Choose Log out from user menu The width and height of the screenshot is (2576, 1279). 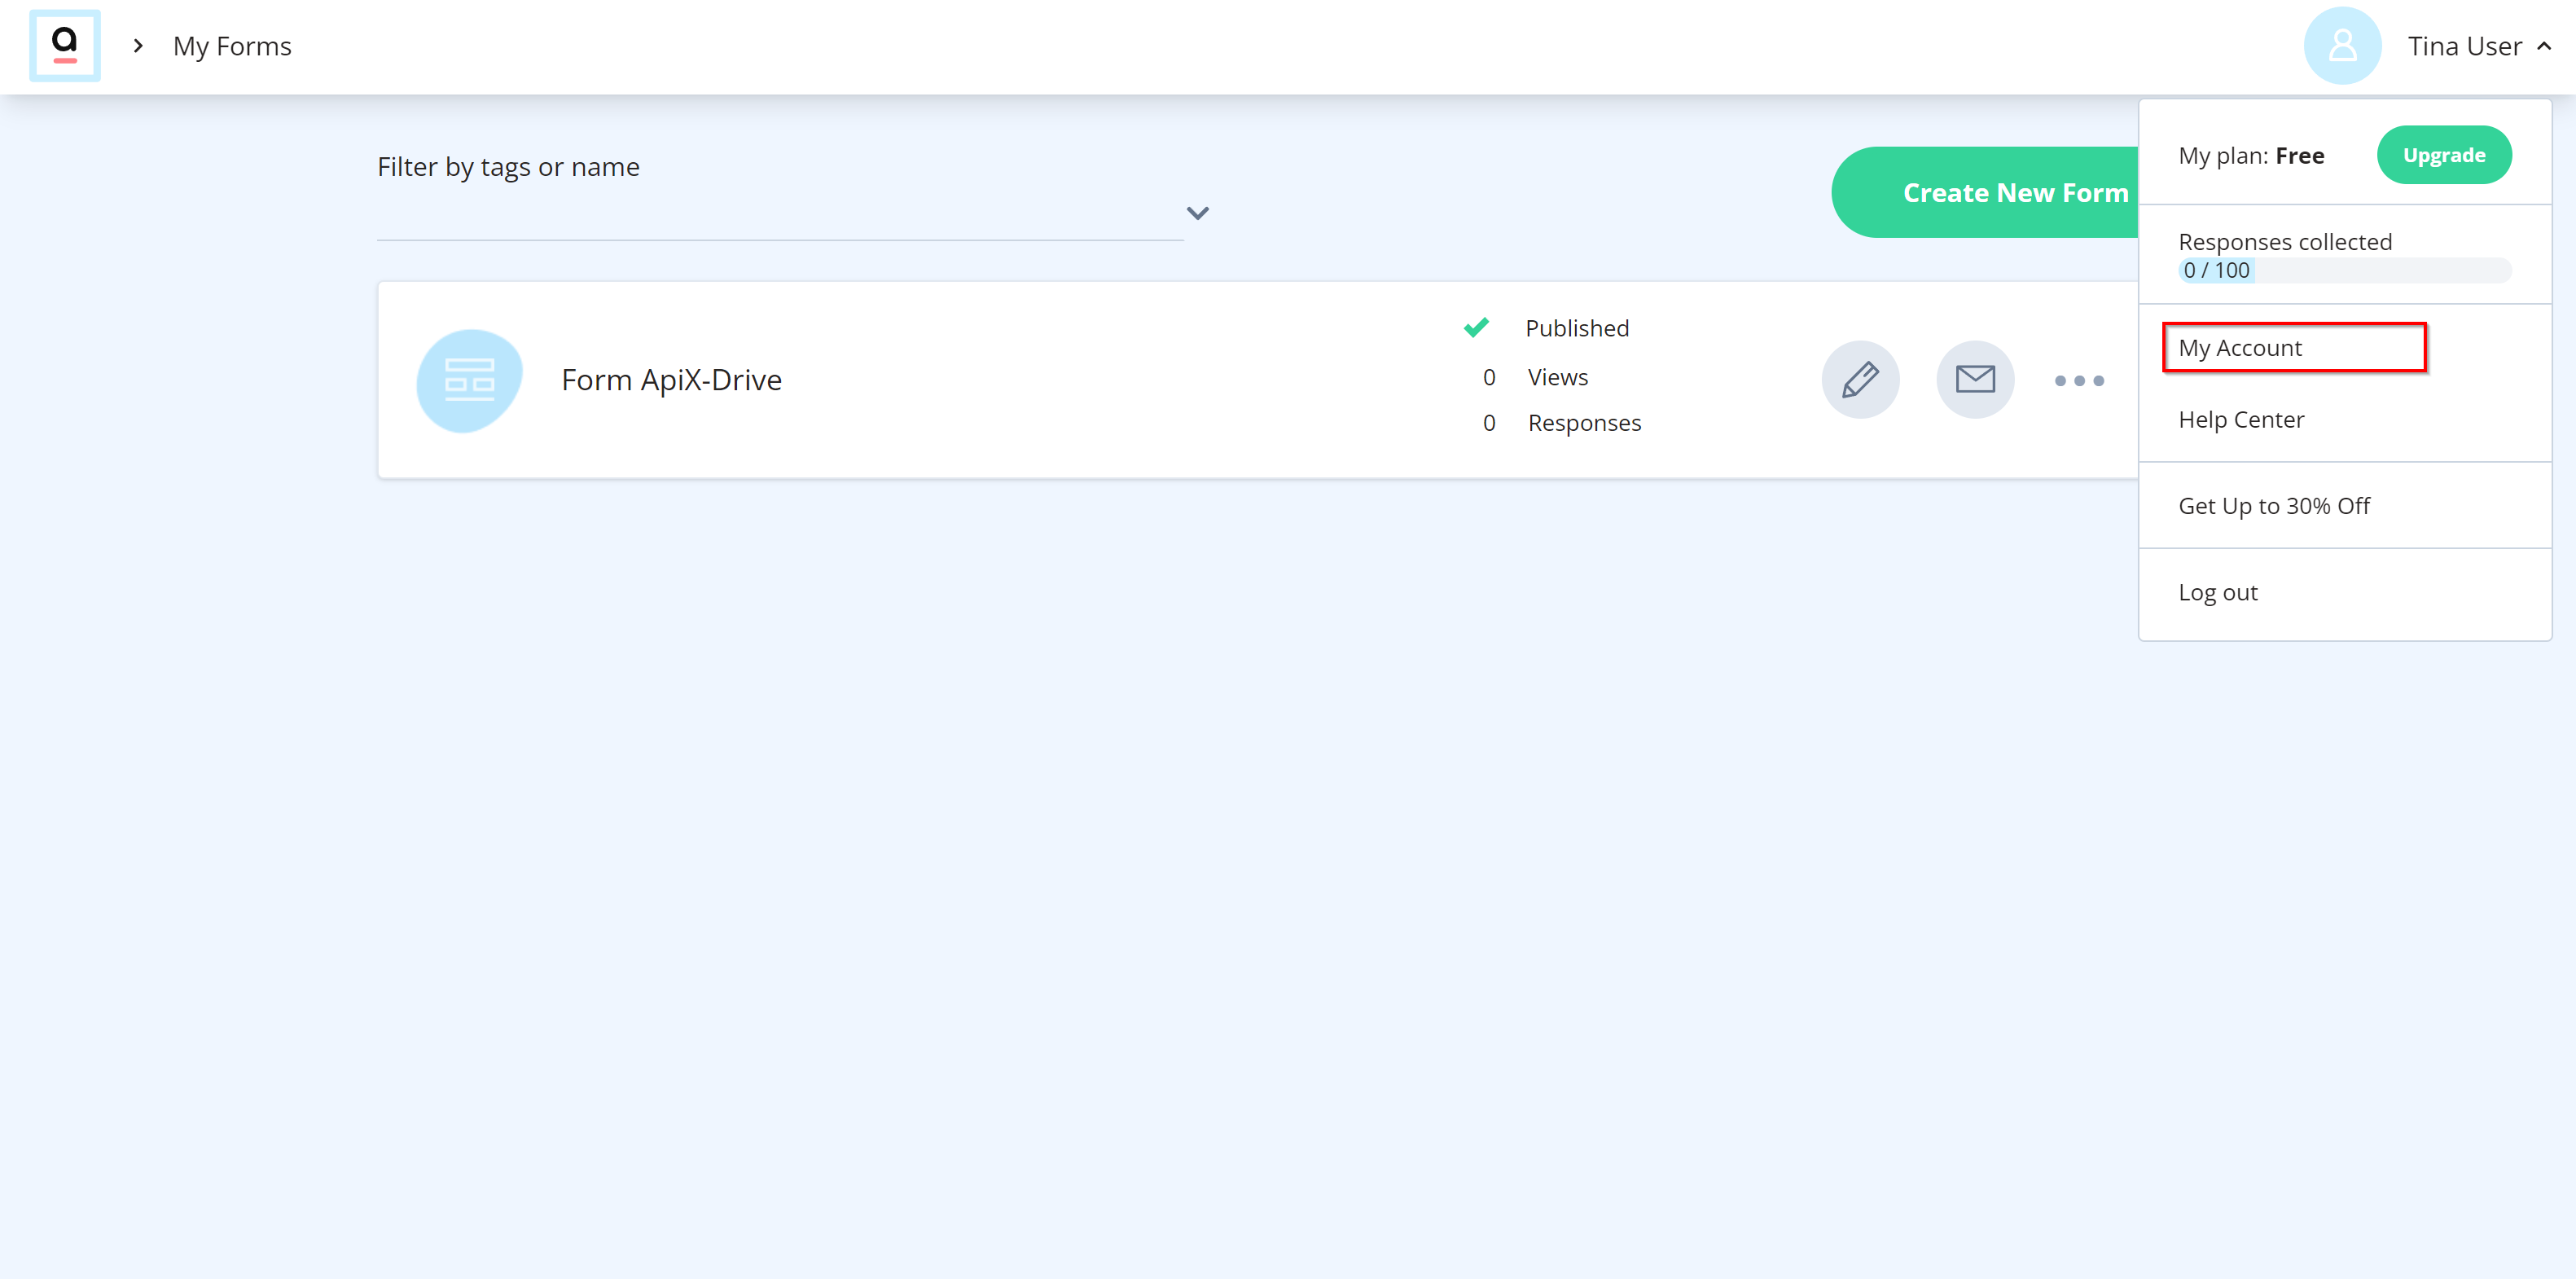[x=2218, y=592]
